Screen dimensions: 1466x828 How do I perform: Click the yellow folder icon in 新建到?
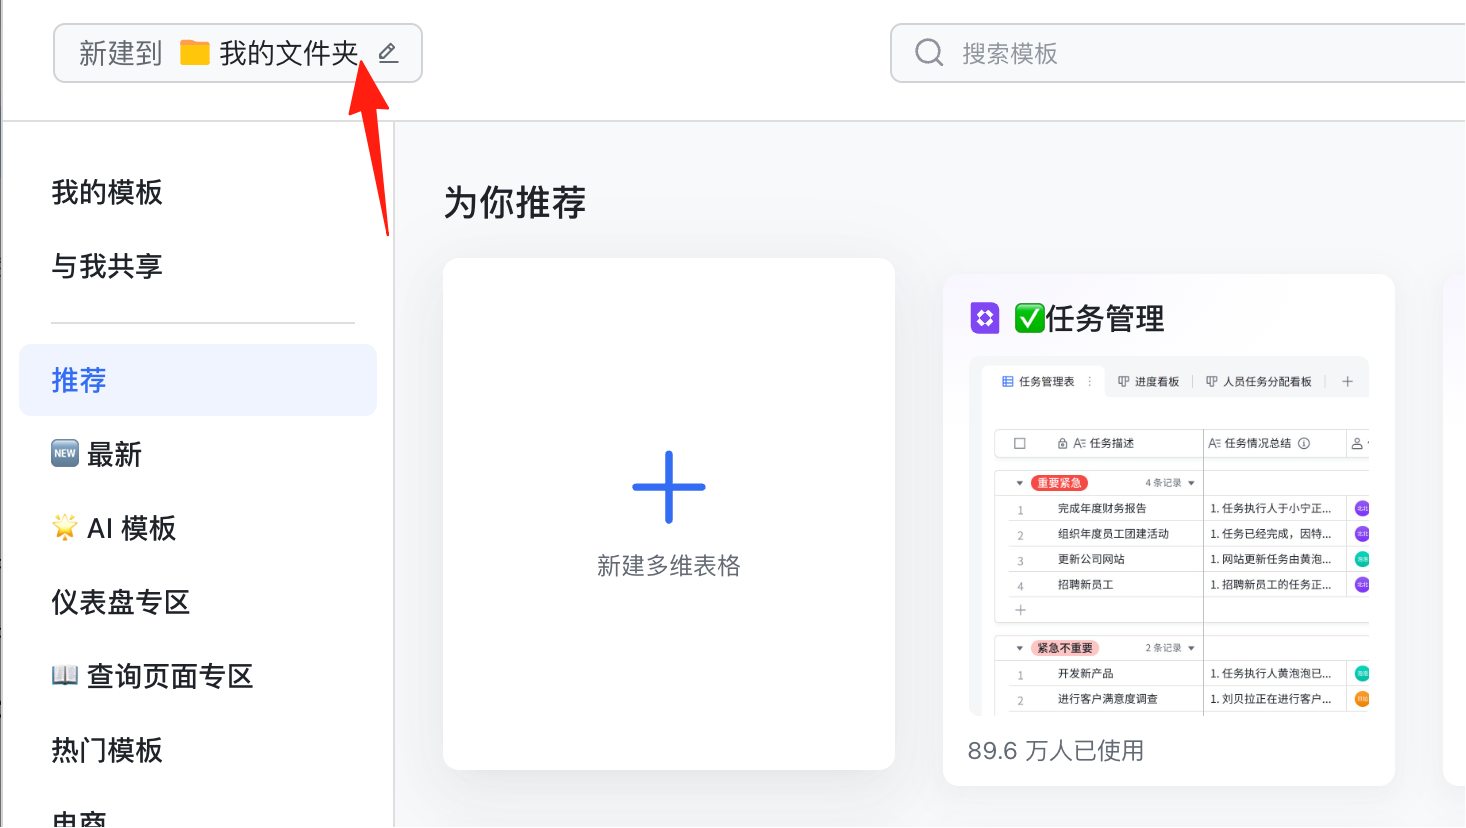[195, 53]
